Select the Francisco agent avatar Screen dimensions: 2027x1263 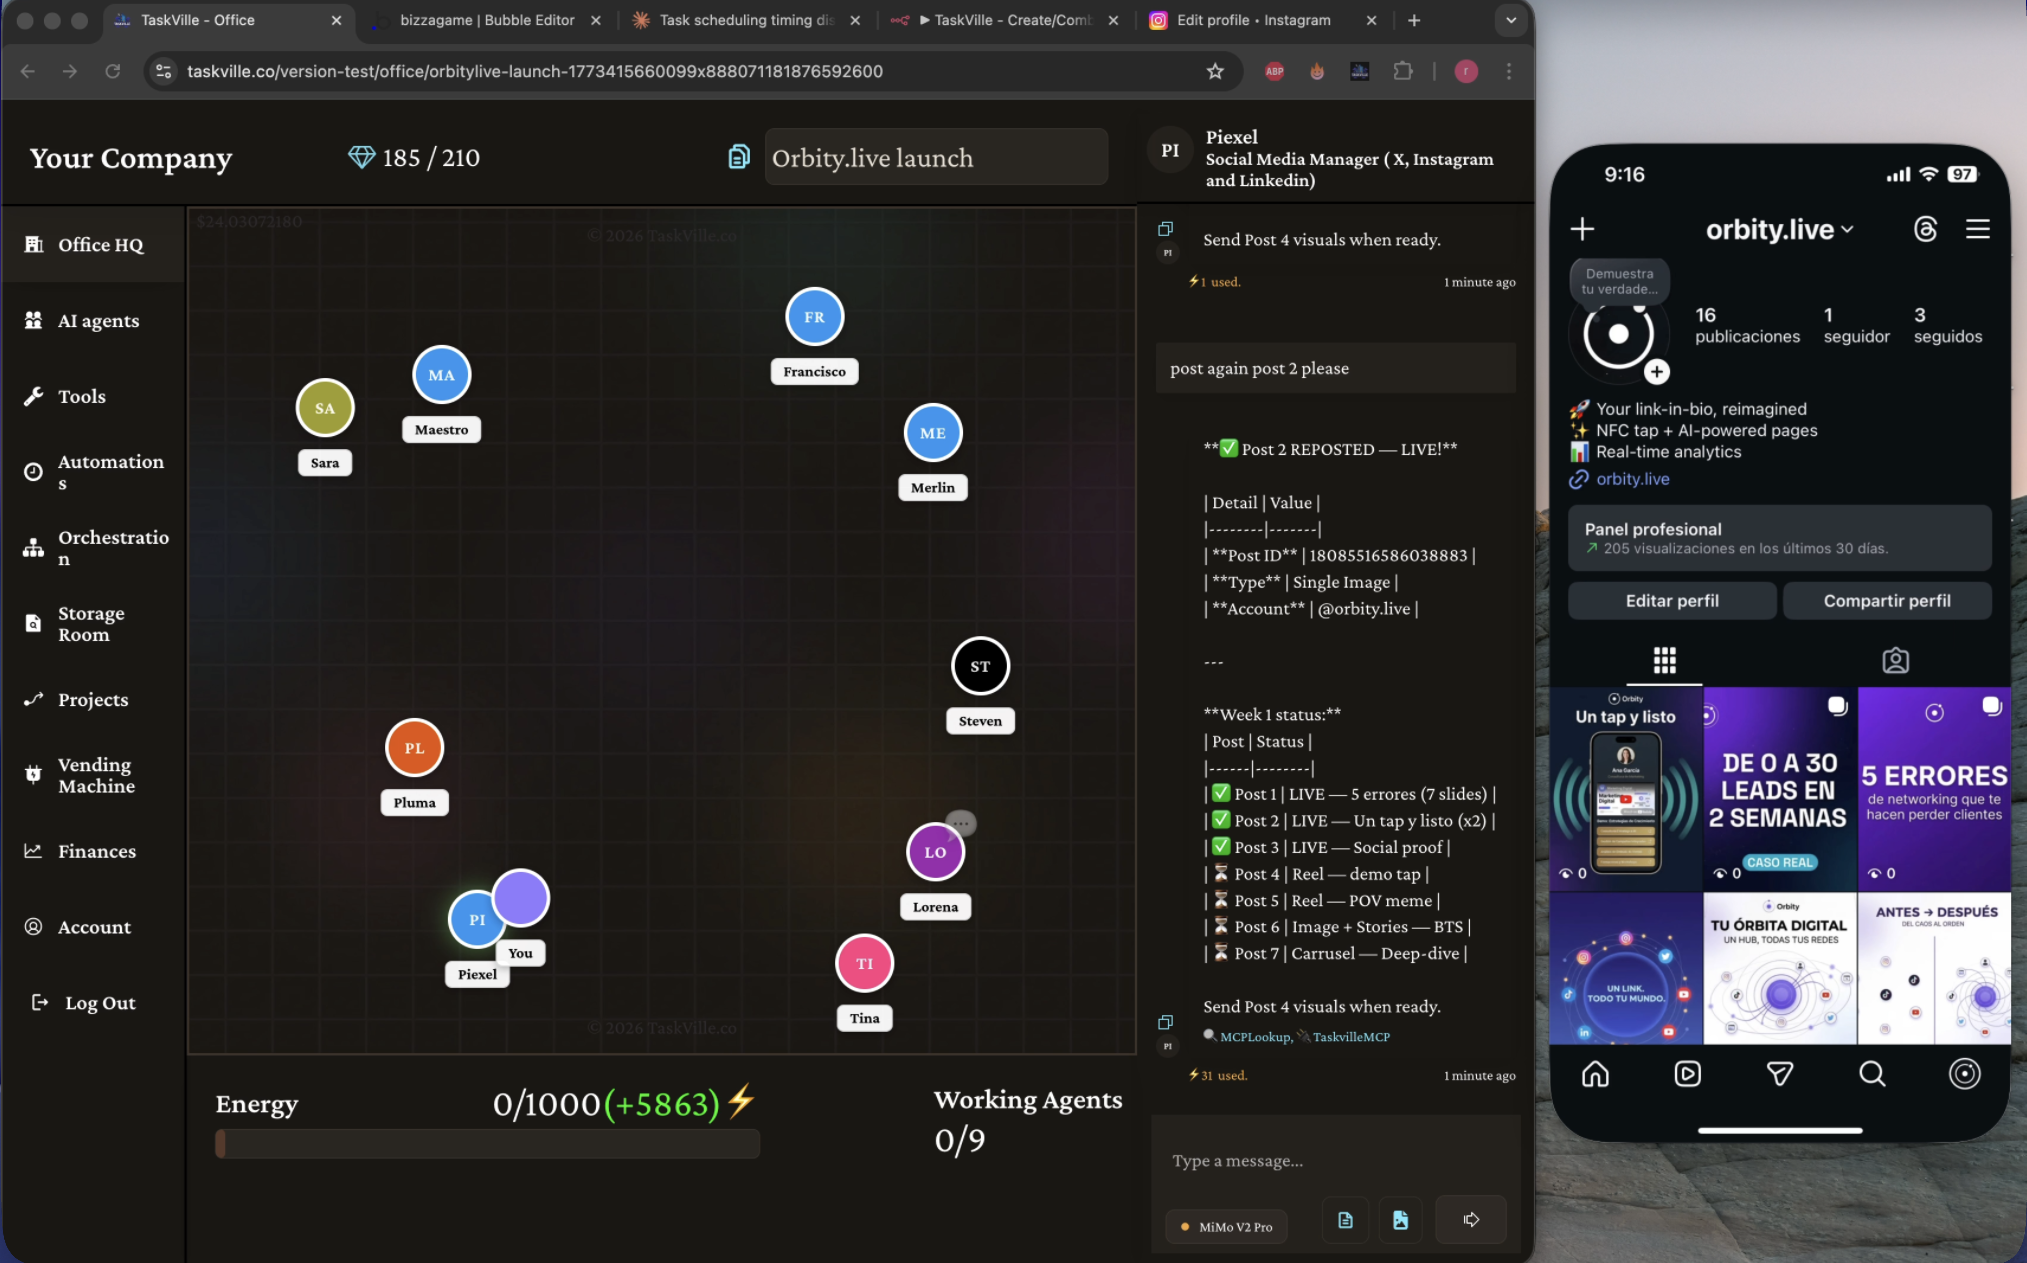coord(815,317)
